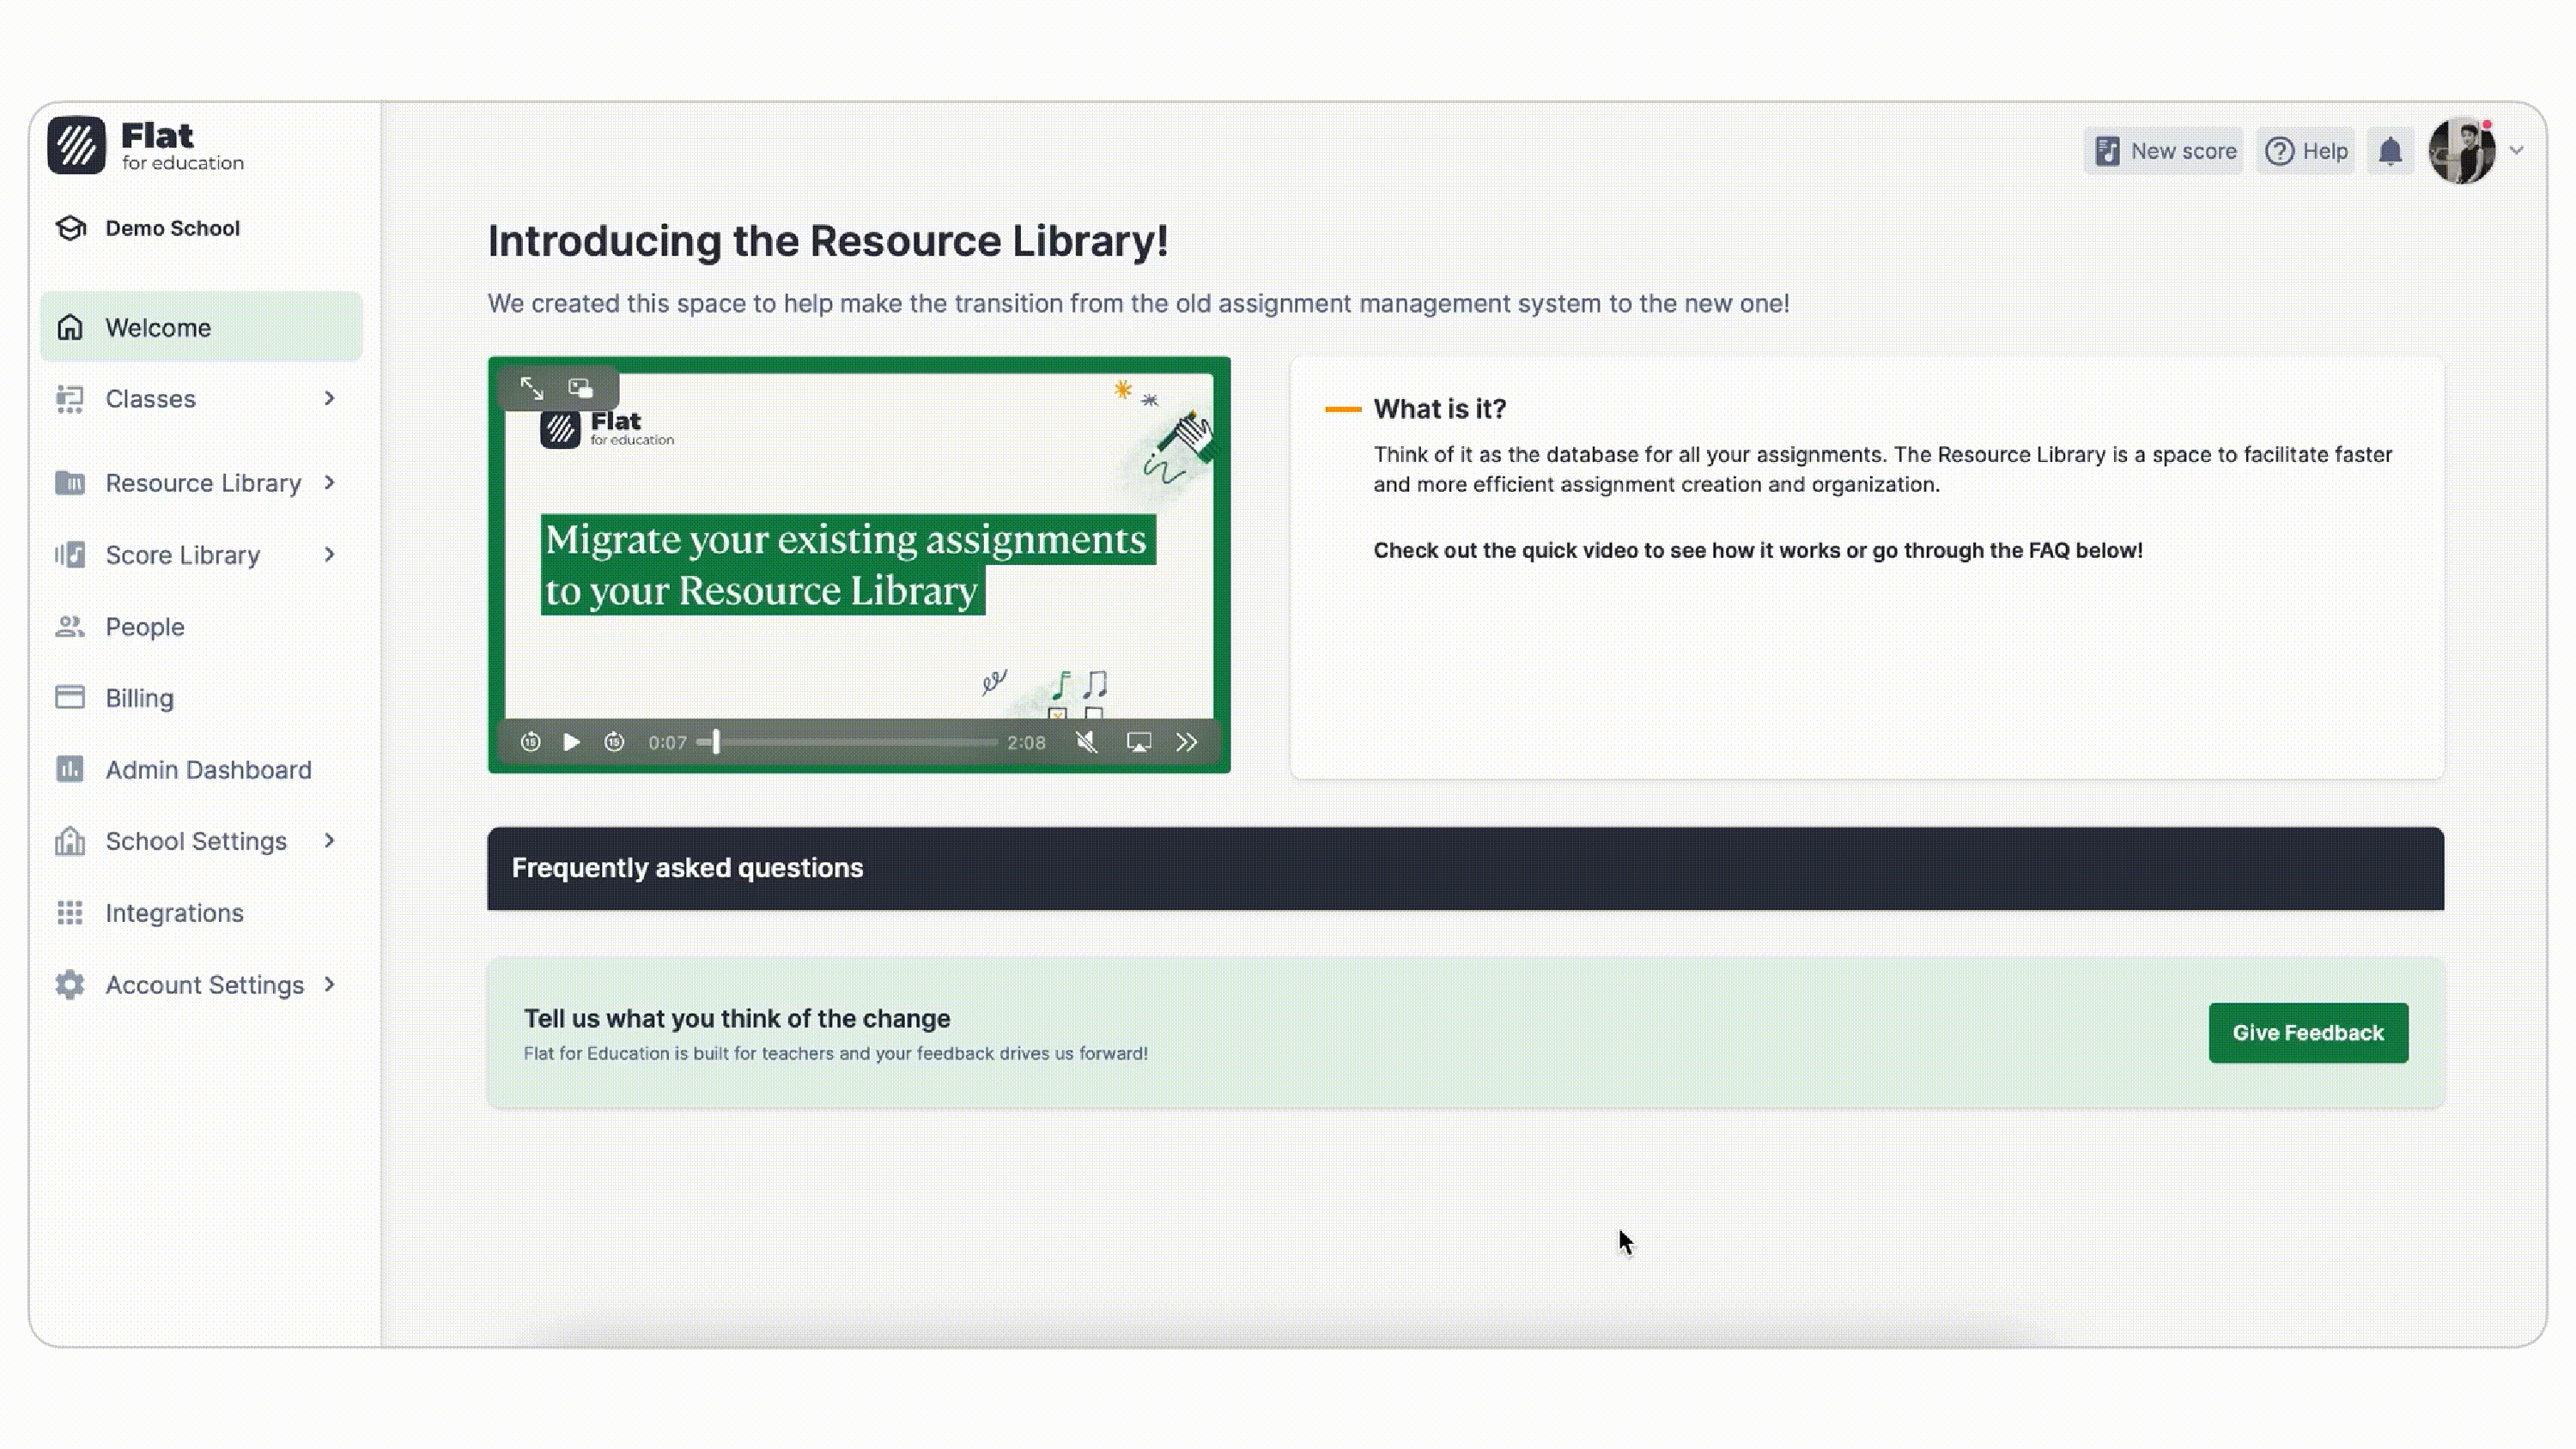Open more video controls double-chevron
Image resolution: width=2576 pixels, height=1449 pixels.
[x=1187, y=742]
